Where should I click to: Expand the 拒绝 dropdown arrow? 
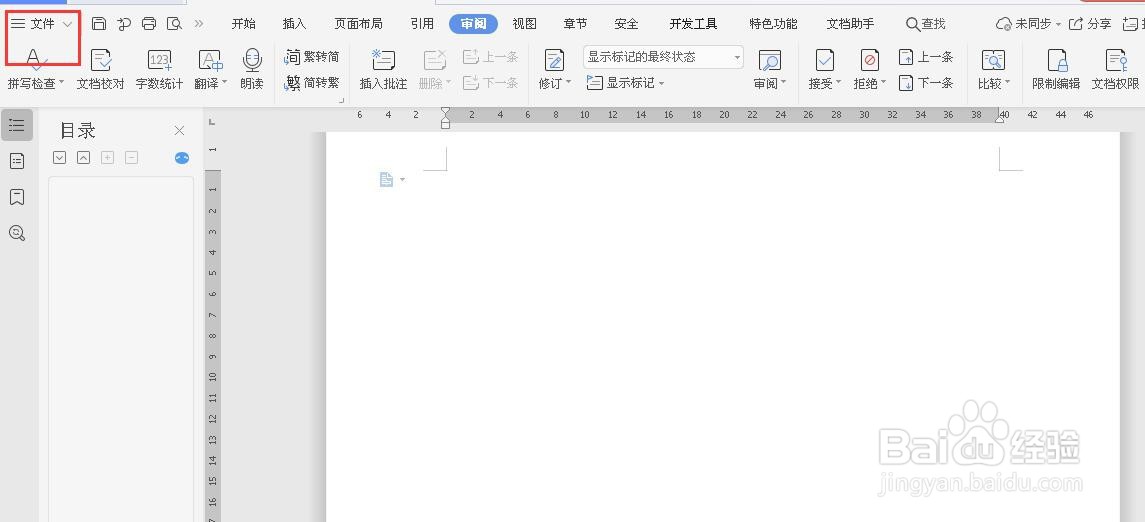(883, 83)
